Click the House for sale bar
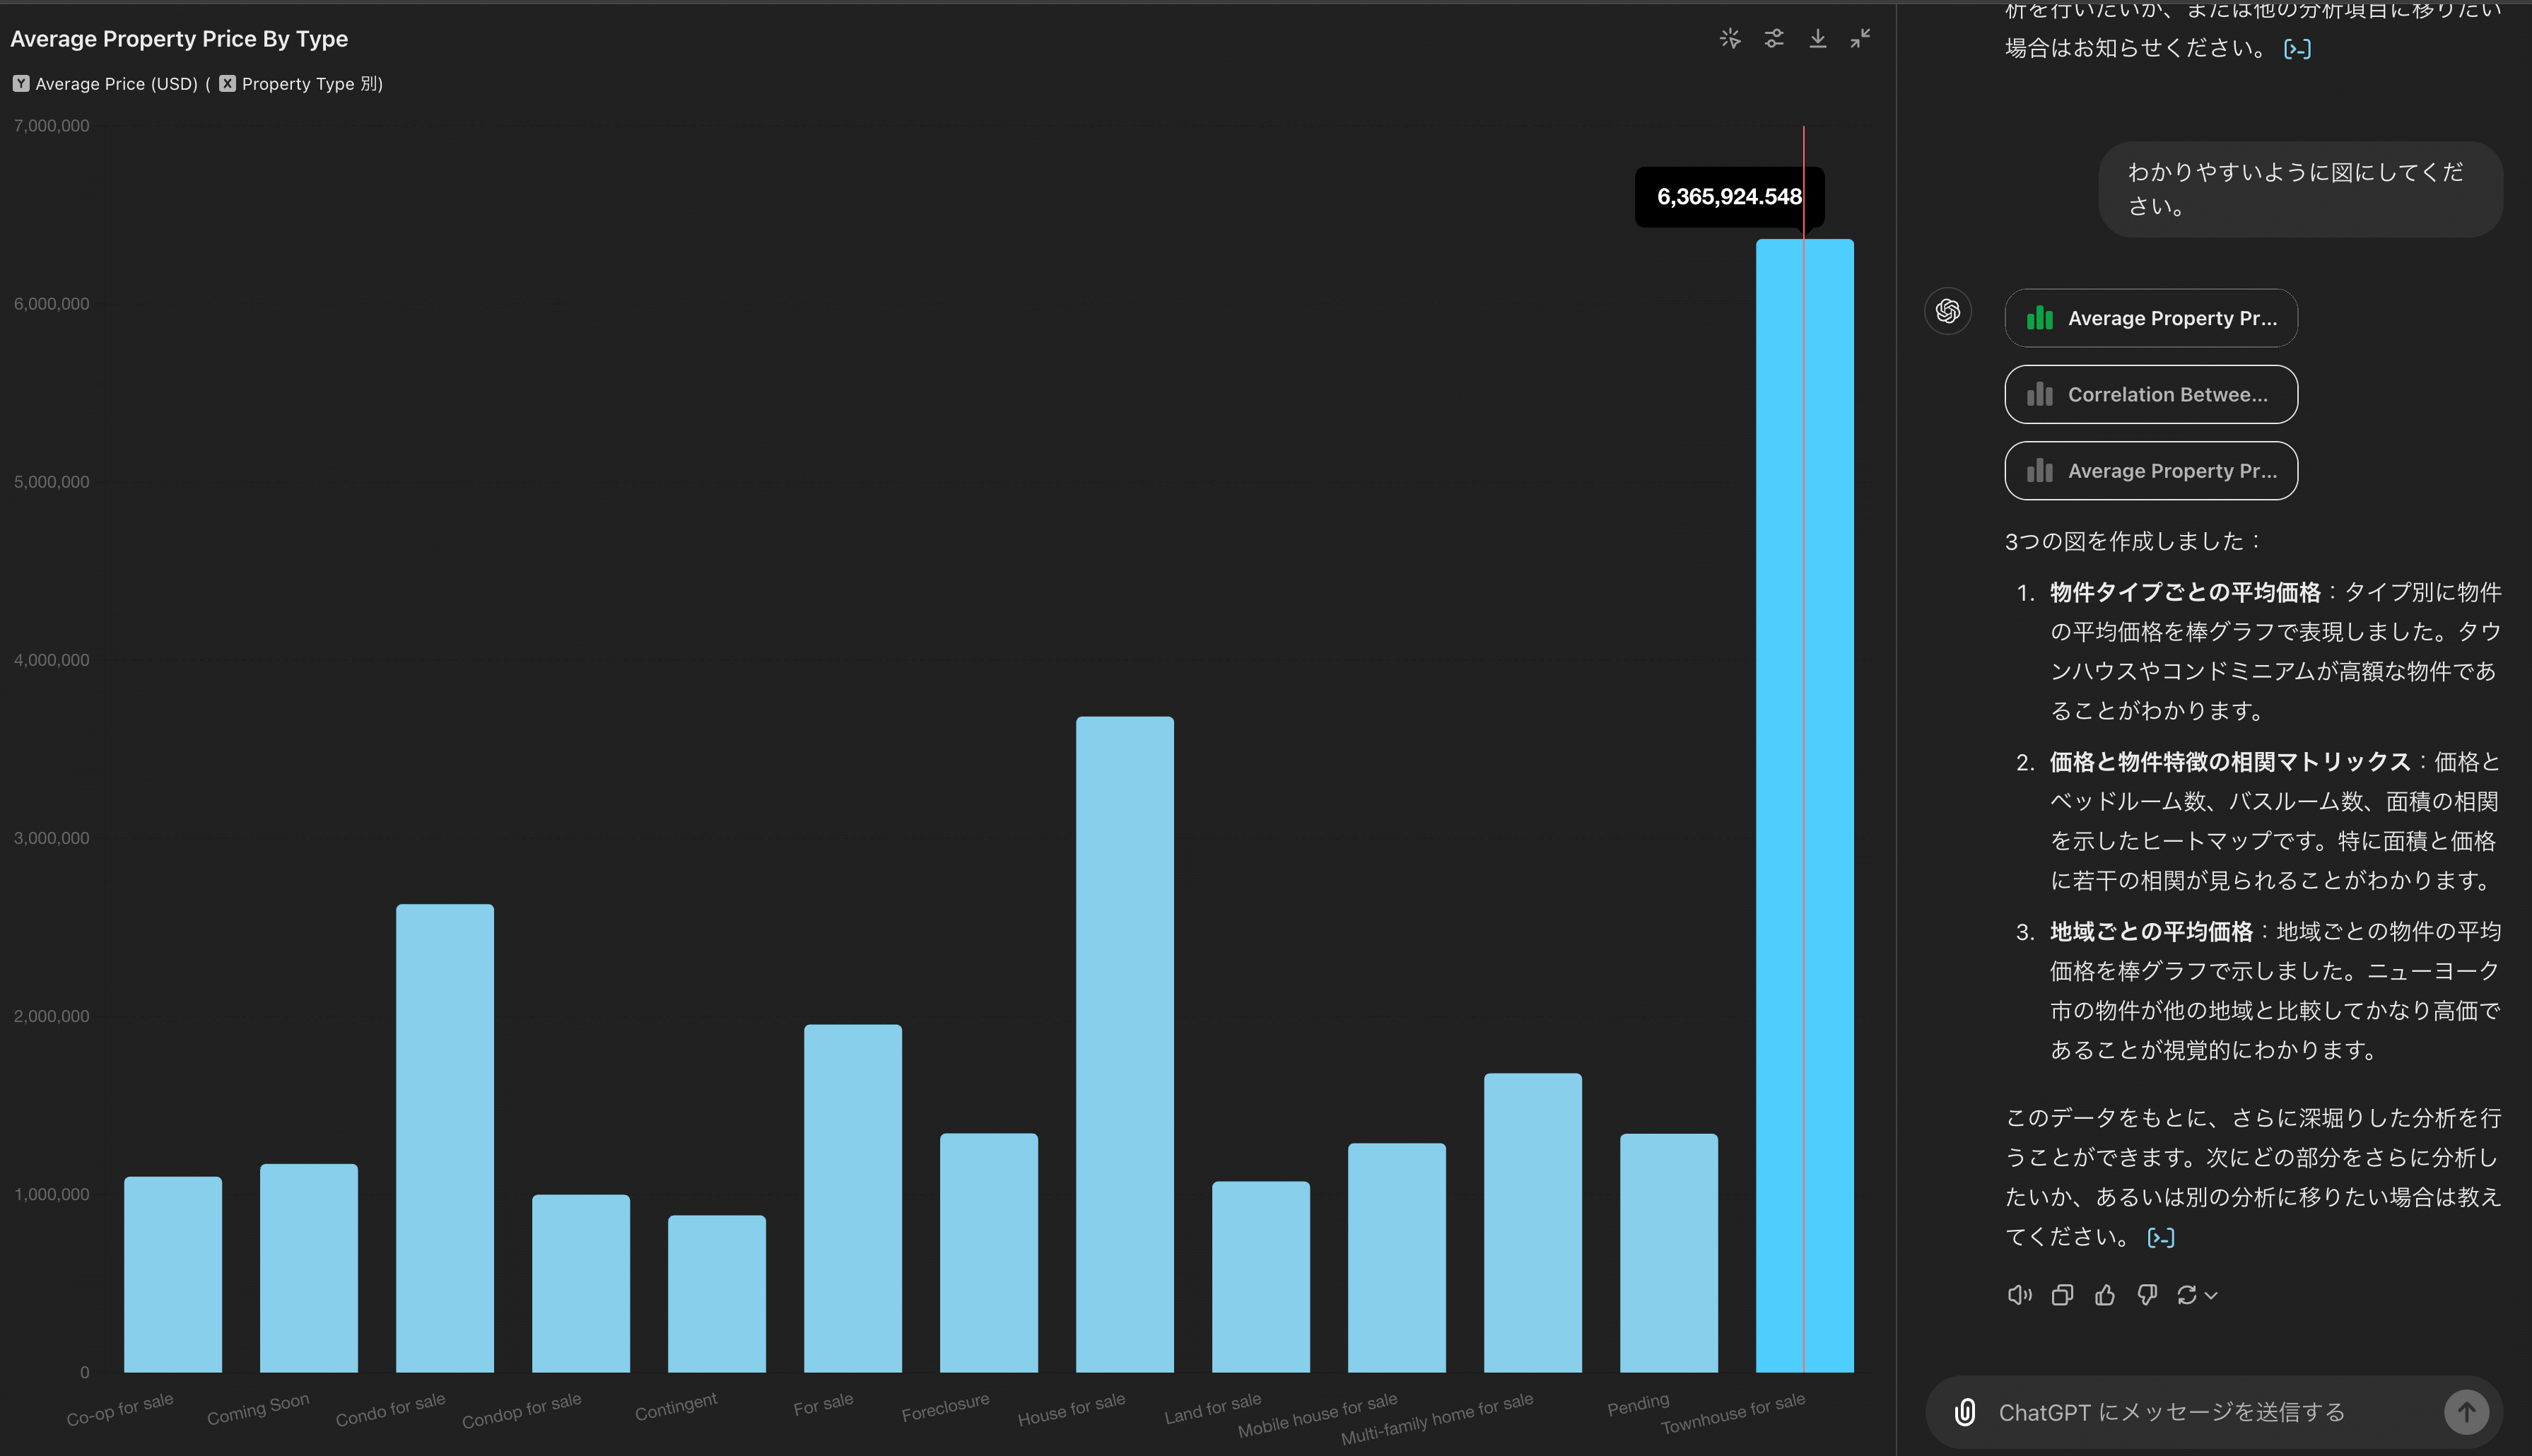The image size is (2532, 1456). (x=1124, y=1044)
